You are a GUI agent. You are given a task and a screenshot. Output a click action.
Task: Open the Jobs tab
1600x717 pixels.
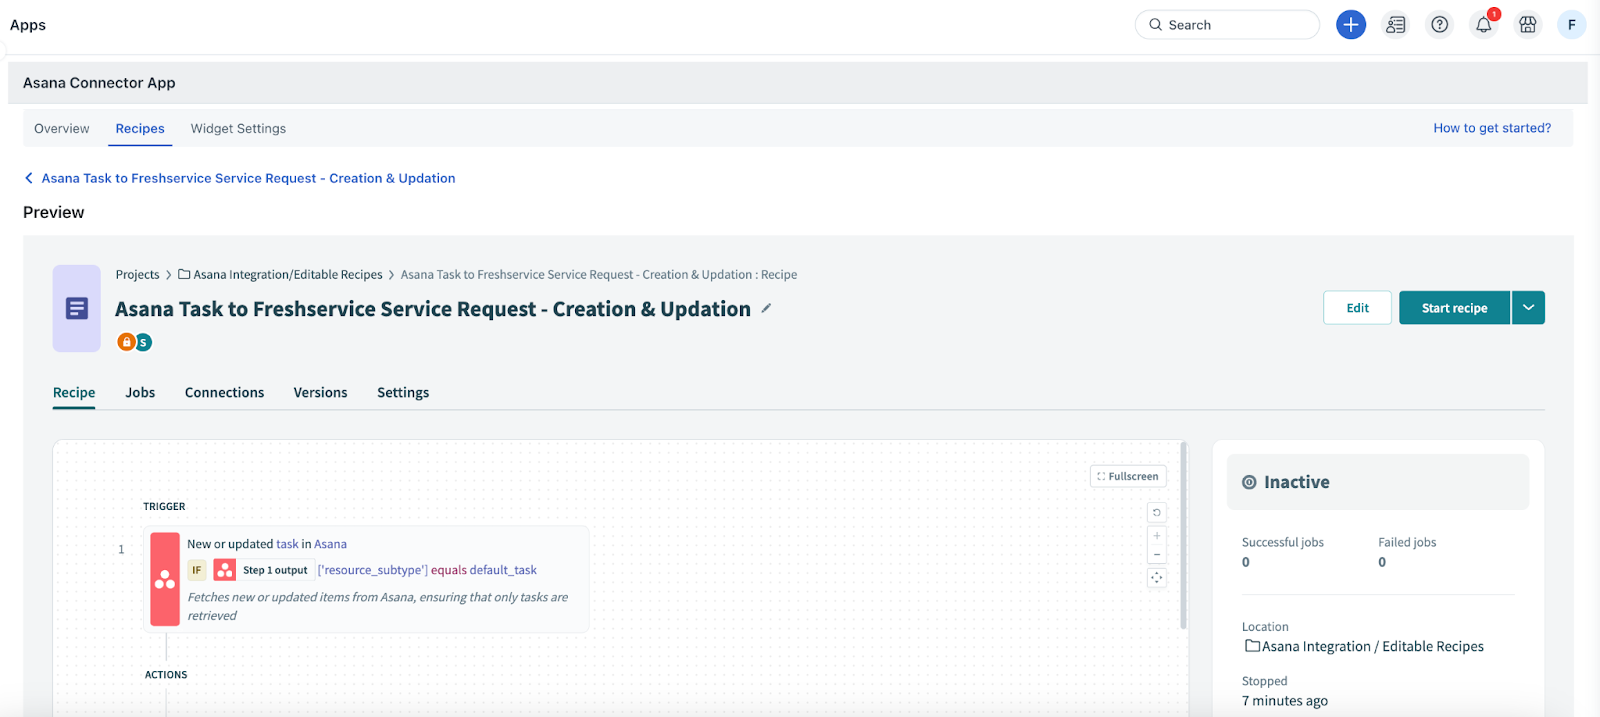coord(140,393)
